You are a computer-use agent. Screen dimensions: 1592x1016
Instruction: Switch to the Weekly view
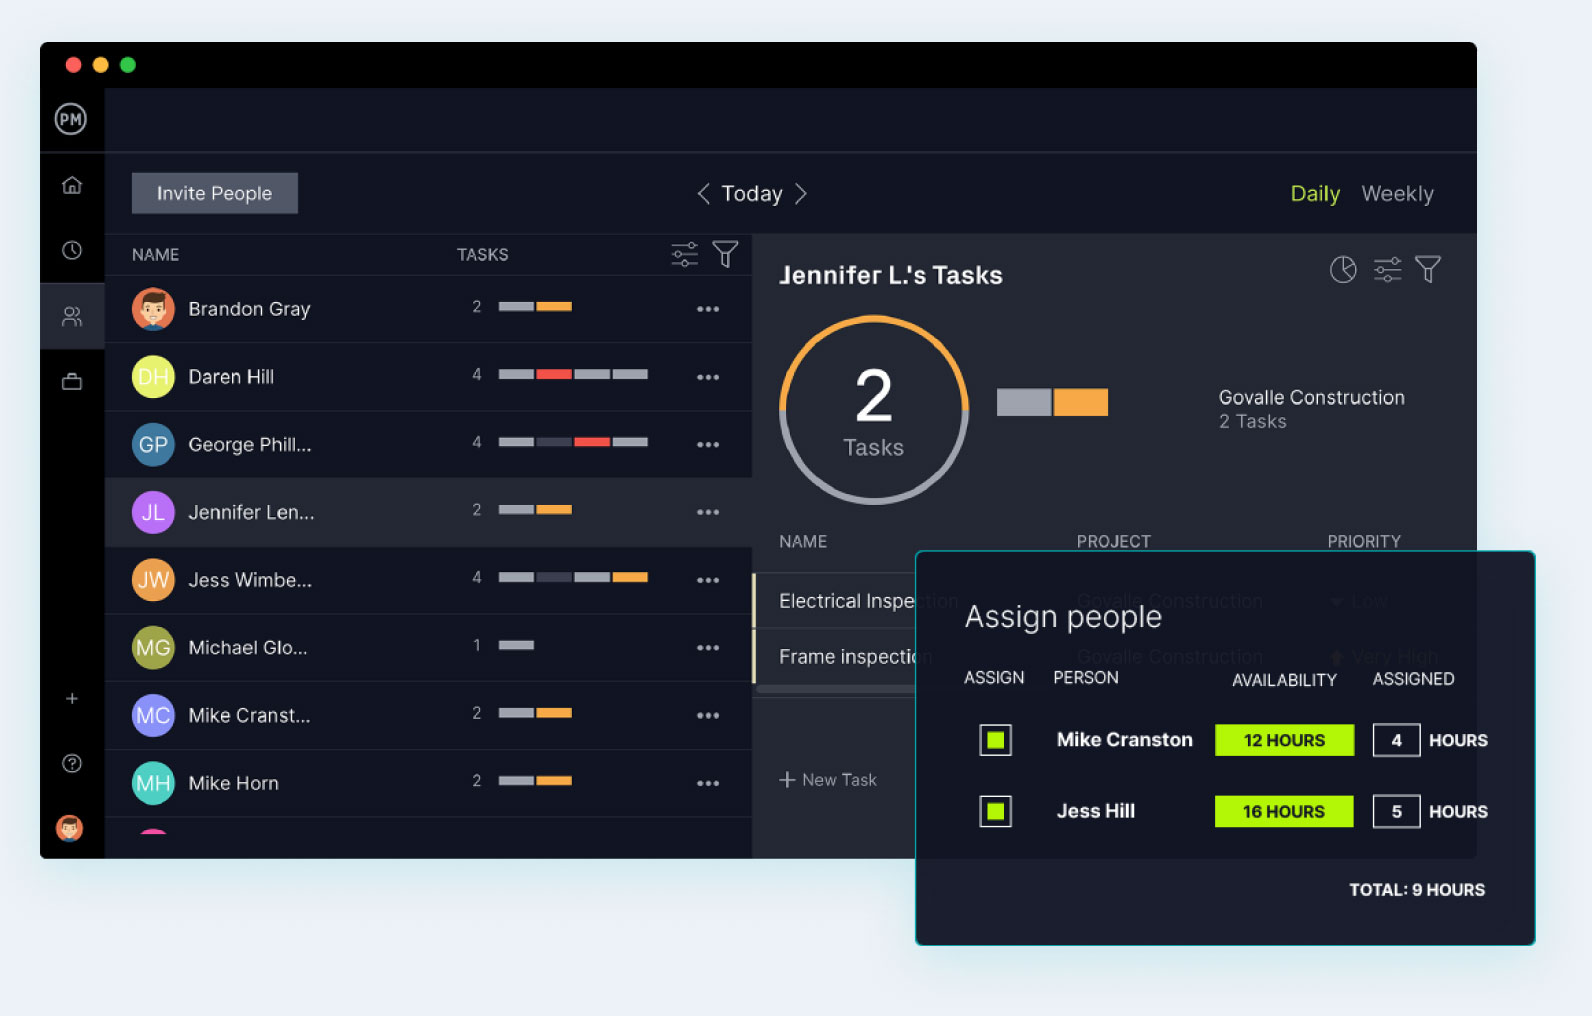[x=1397, y=194]
